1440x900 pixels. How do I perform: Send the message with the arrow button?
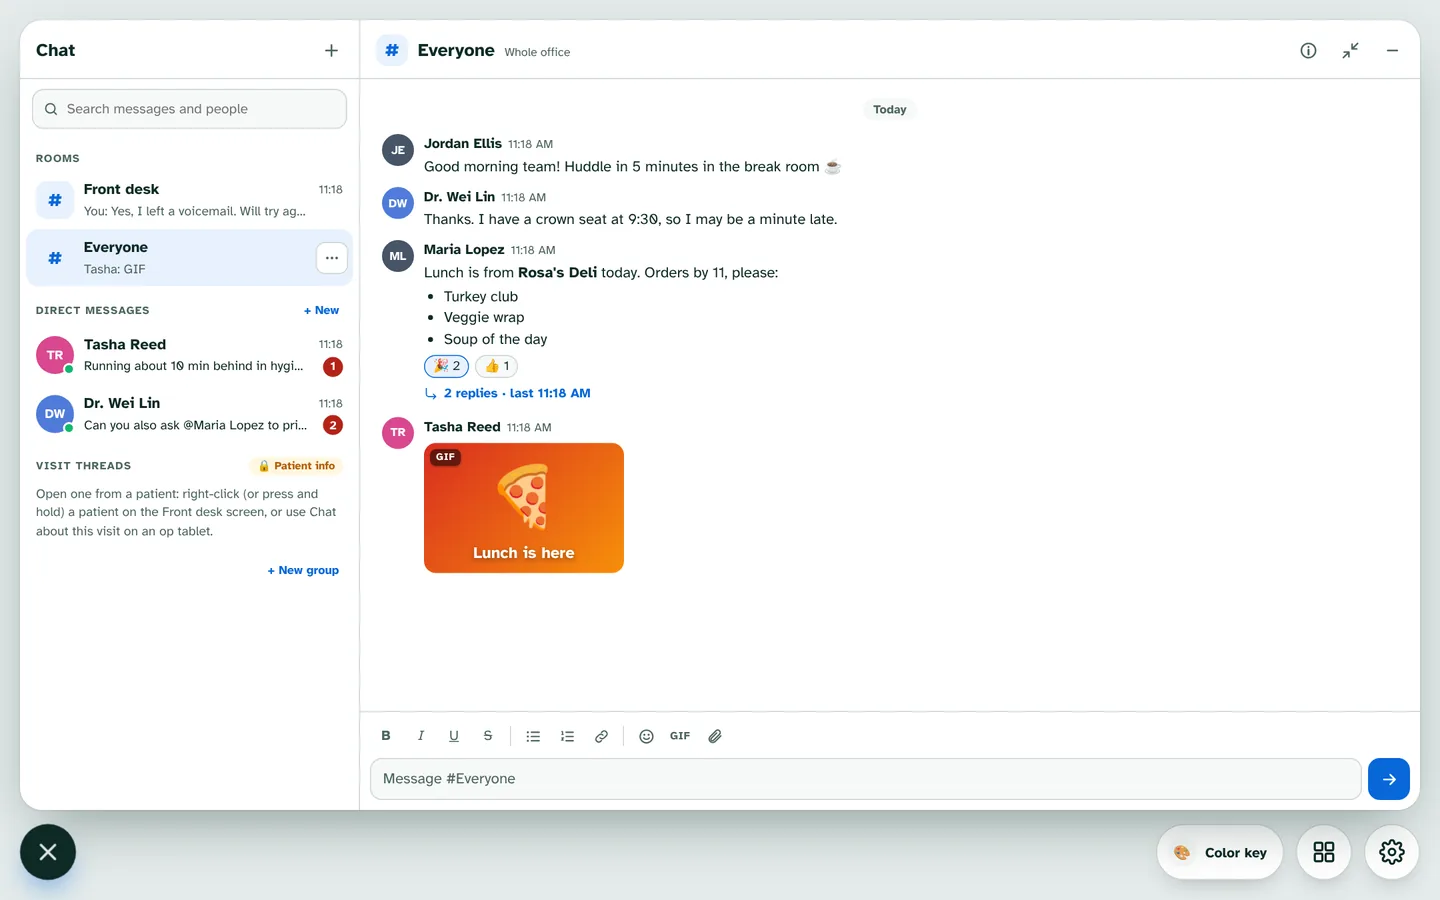(x=1389, y=779)
